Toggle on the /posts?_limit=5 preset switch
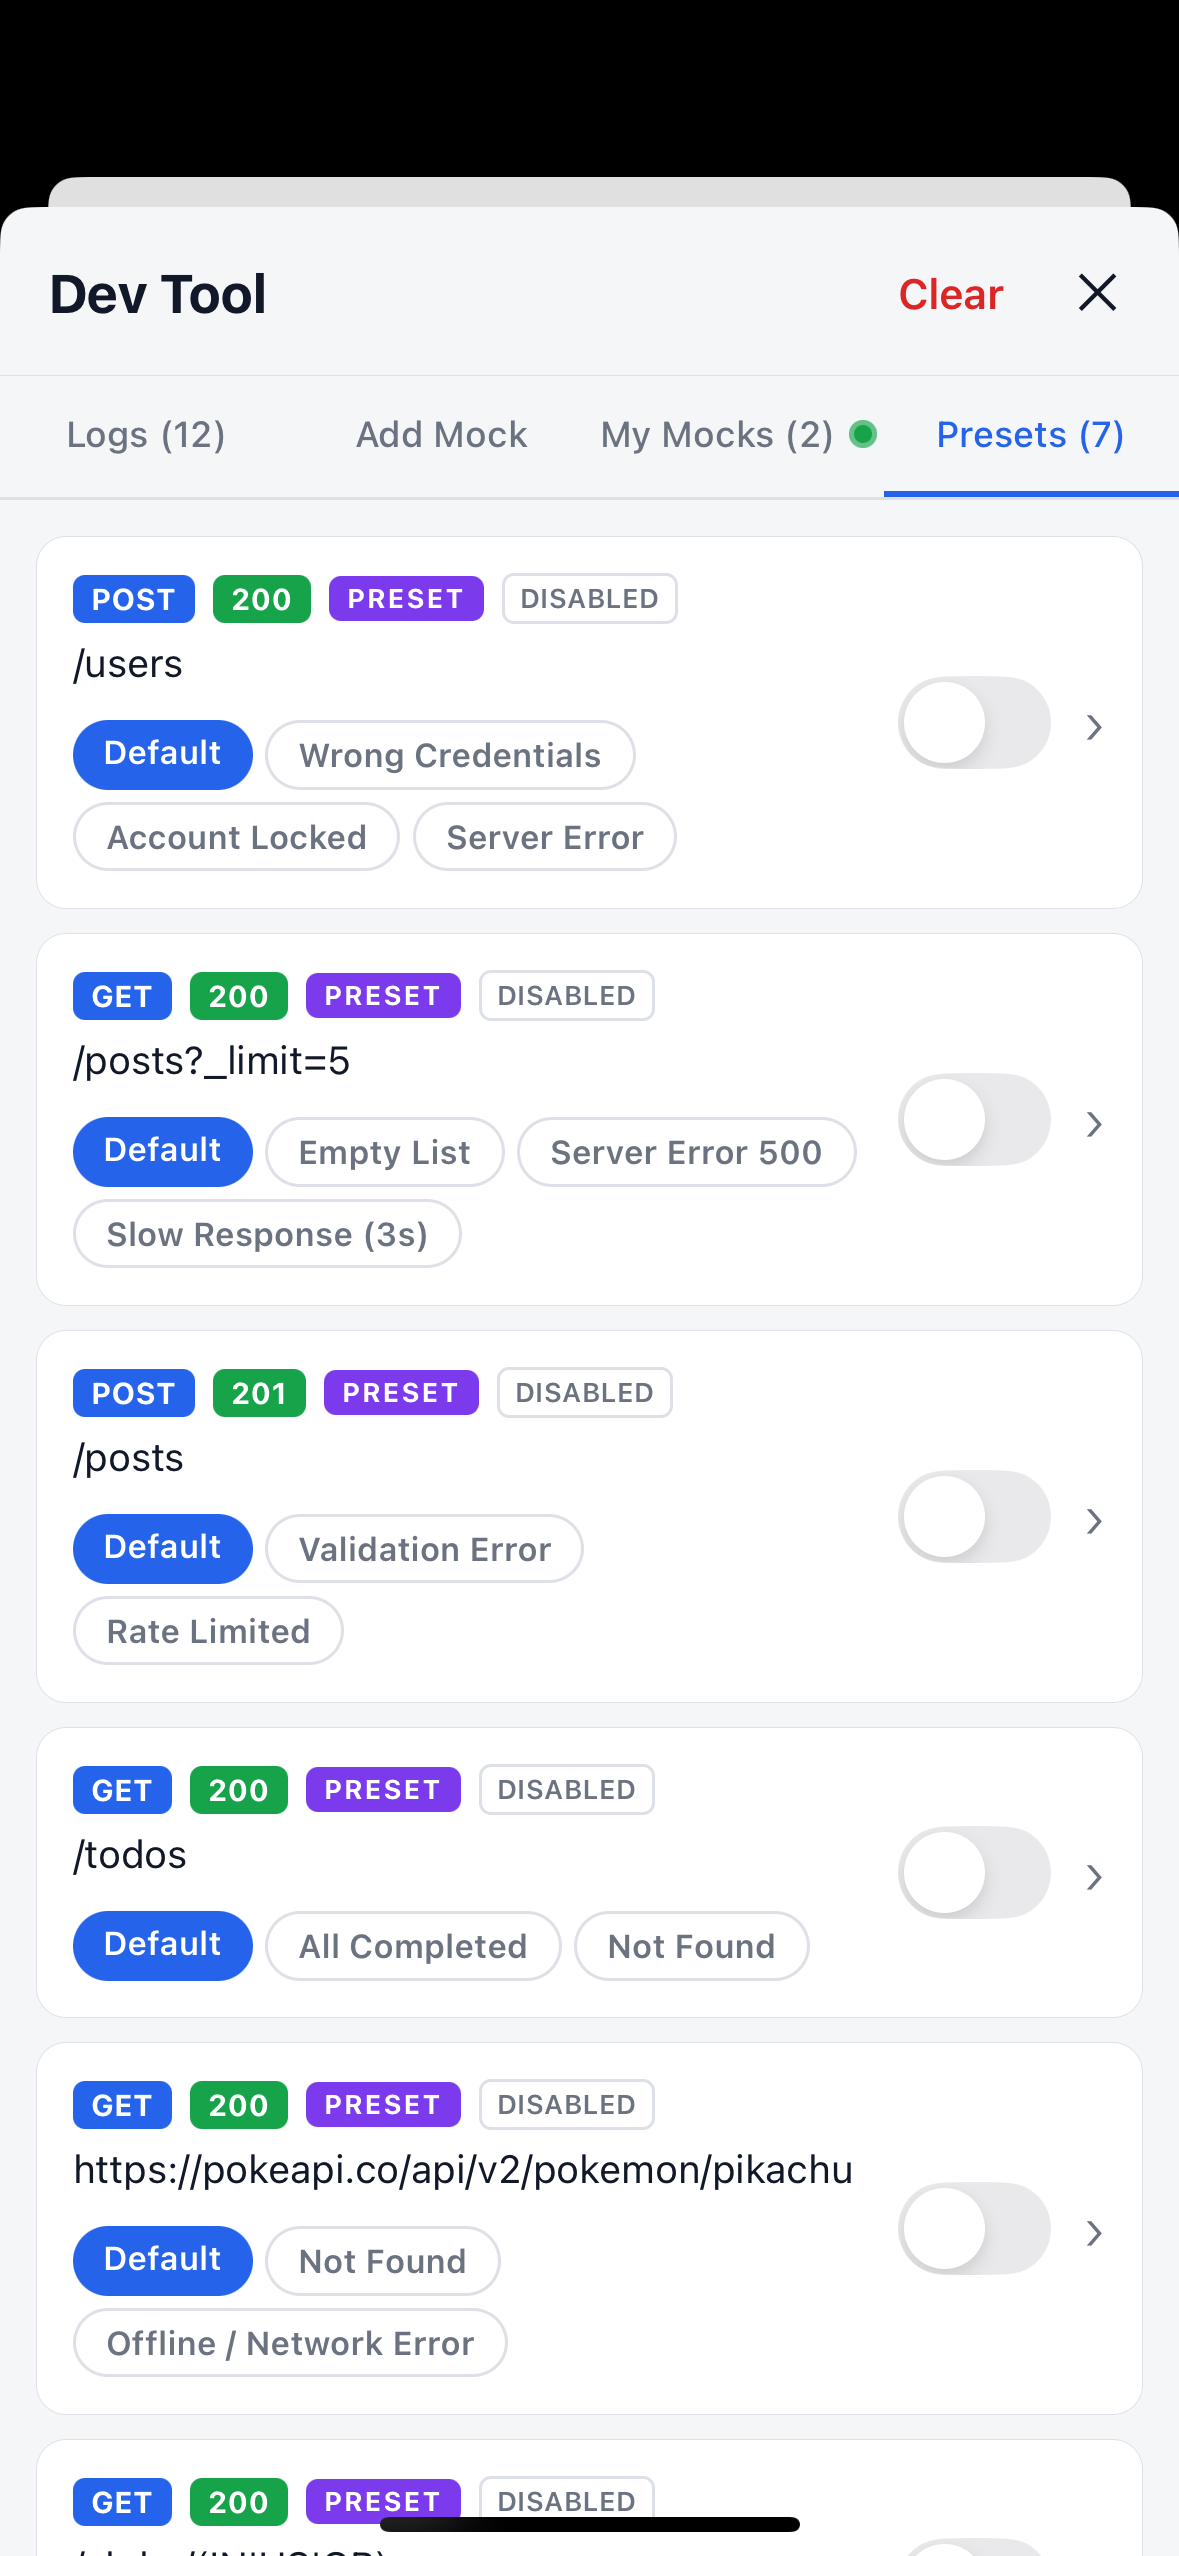1179x2556 pixels. point(974,1120)
